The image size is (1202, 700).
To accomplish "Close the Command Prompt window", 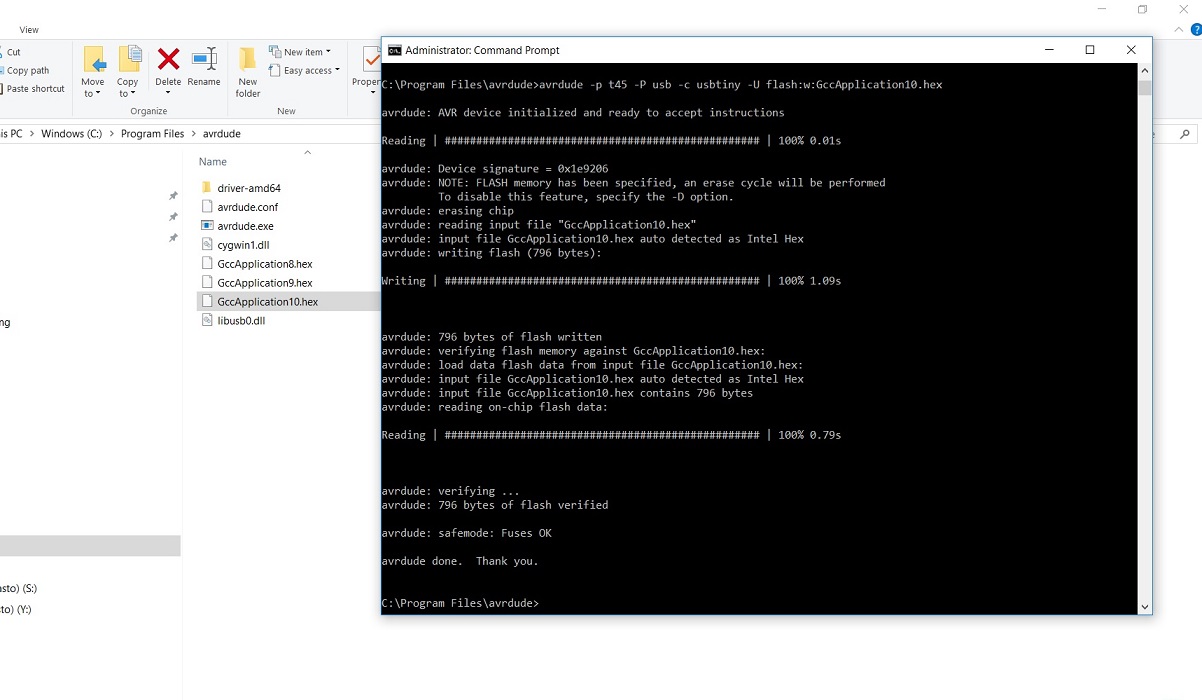I will pyautogui.click(x=1131, y=50).
